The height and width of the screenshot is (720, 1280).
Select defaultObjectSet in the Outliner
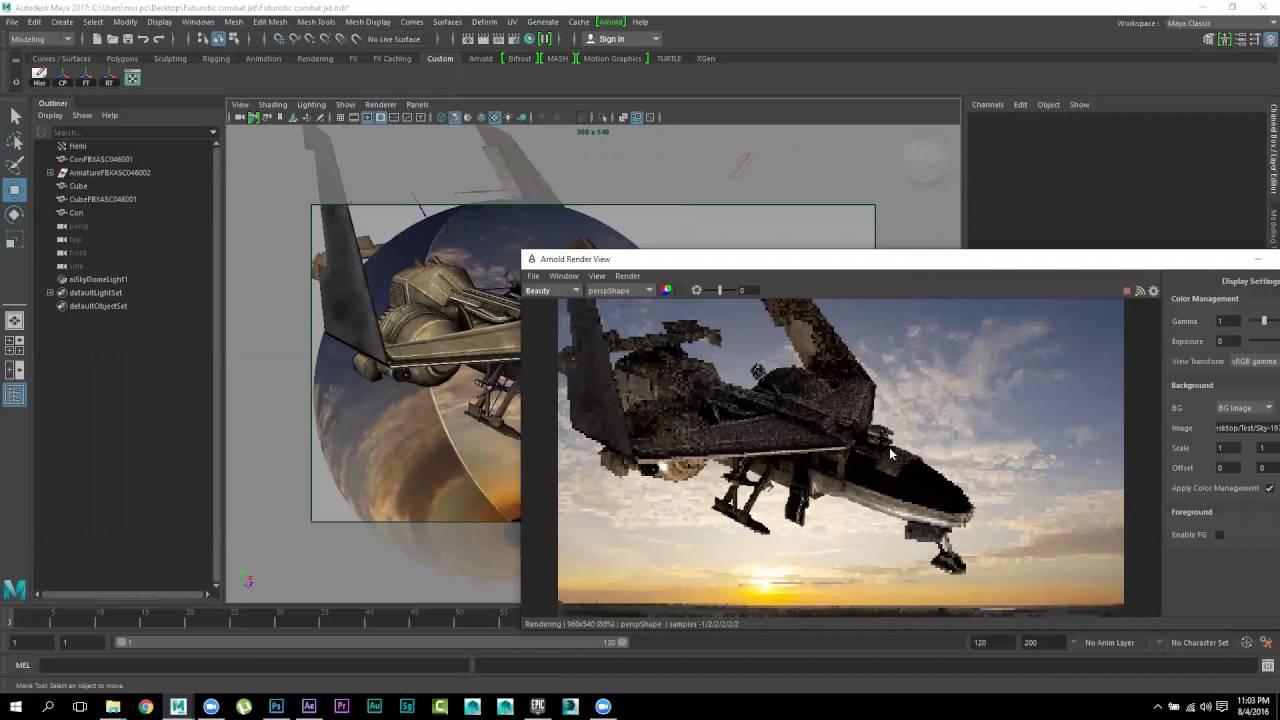coord(98,306)
